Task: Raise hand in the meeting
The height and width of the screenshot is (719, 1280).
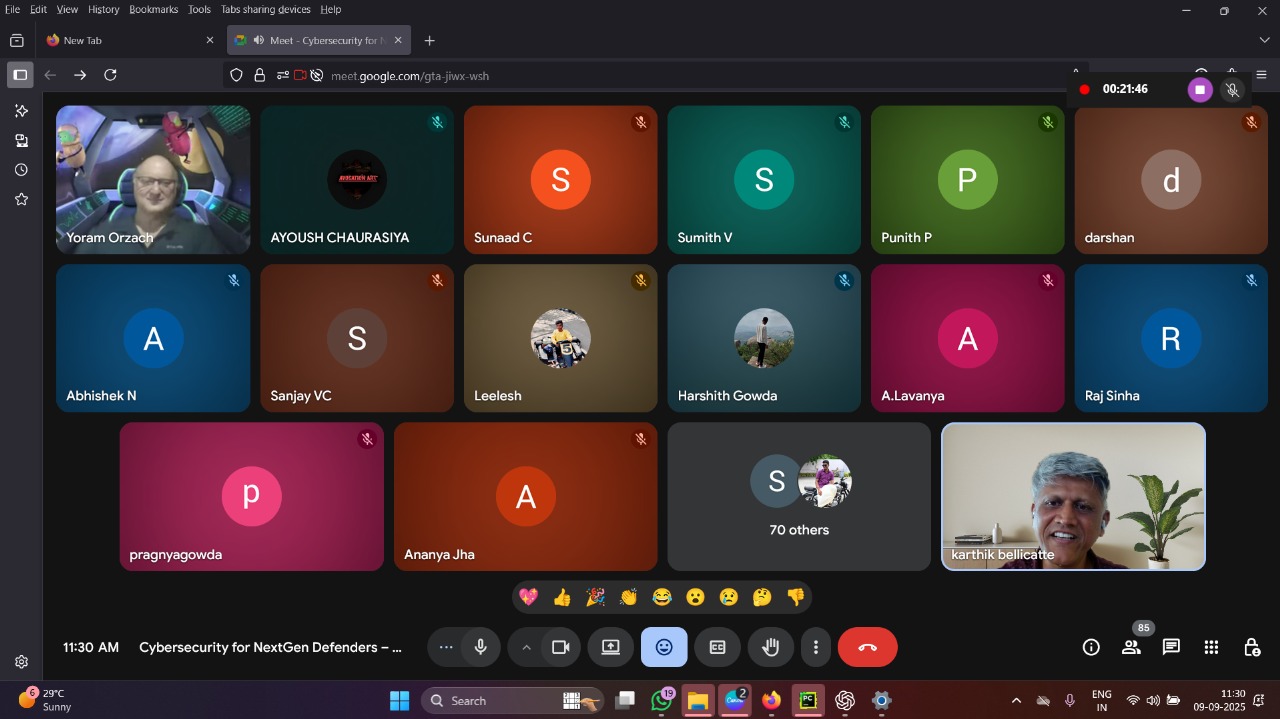Action: [770, 647]
